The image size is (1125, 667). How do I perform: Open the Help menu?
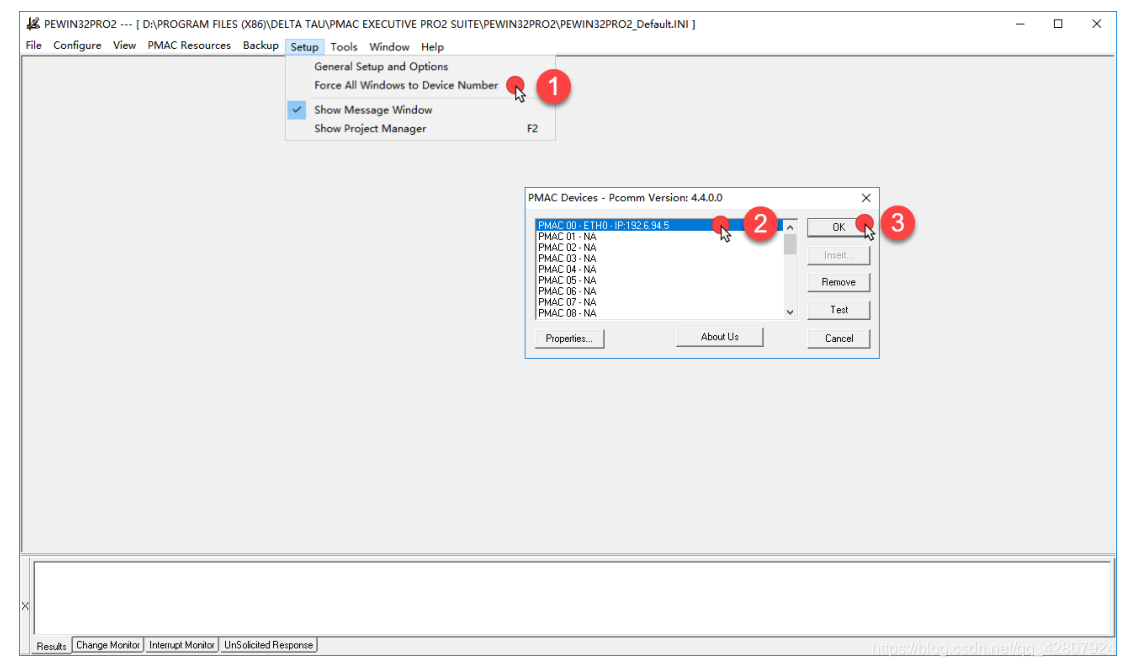point(433,47)
